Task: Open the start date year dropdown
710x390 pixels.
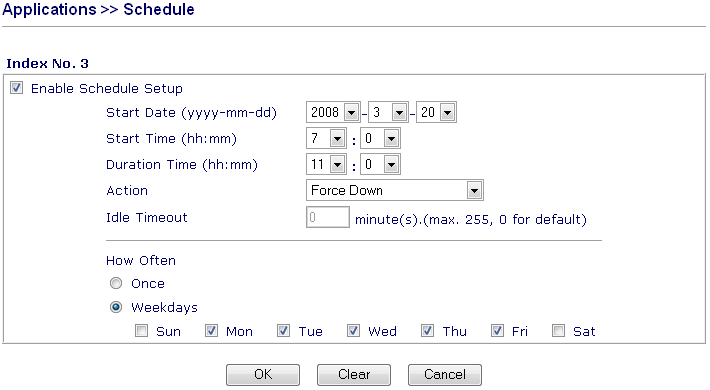Action: [333, 112]
